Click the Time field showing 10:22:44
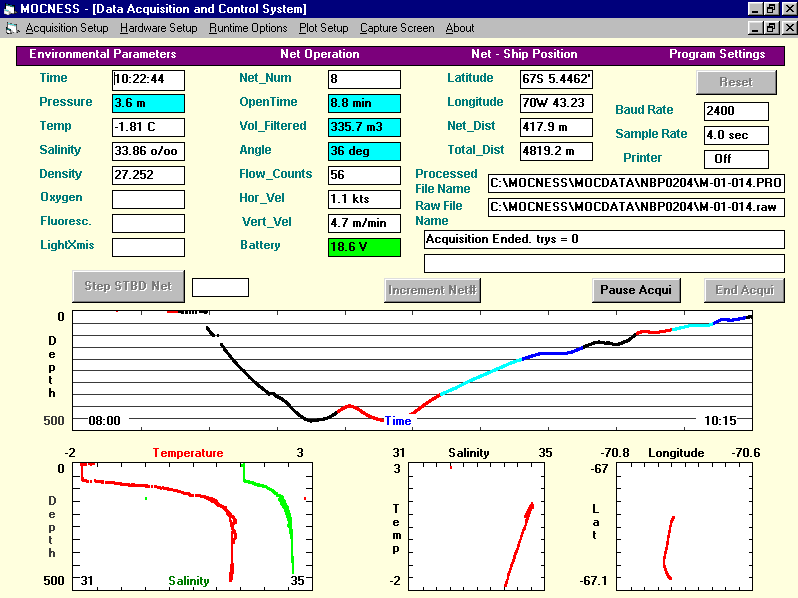 pyautogui.click(x=148, y=79)
